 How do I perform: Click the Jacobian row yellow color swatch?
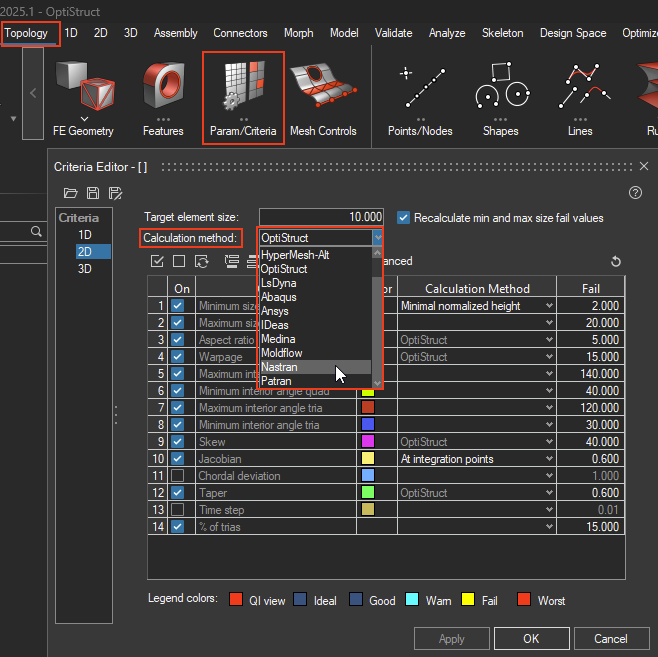click(x=368, y=458)
